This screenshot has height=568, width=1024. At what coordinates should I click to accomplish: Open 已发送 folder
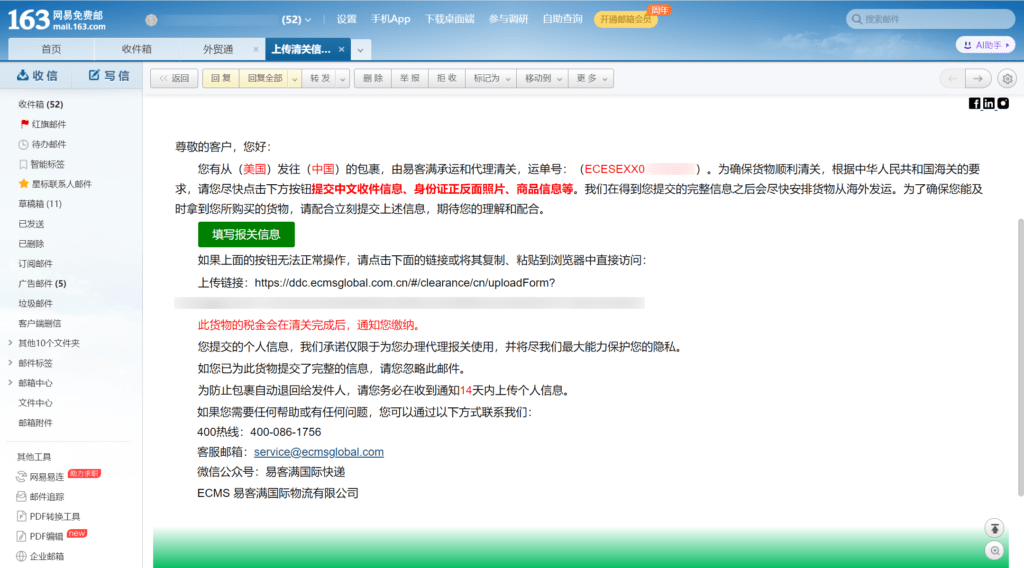tap(31, 224)
